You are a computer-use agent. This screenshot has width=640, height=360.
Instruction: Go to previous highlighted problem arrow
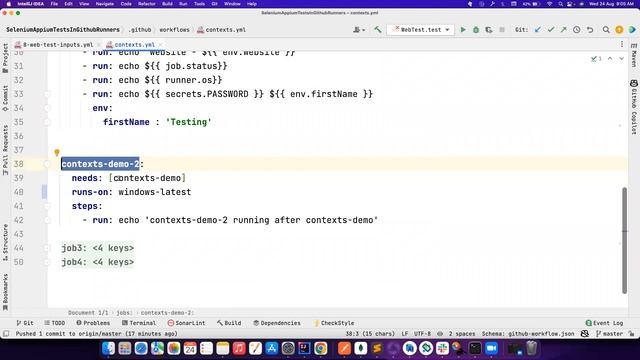click(610, 59)
